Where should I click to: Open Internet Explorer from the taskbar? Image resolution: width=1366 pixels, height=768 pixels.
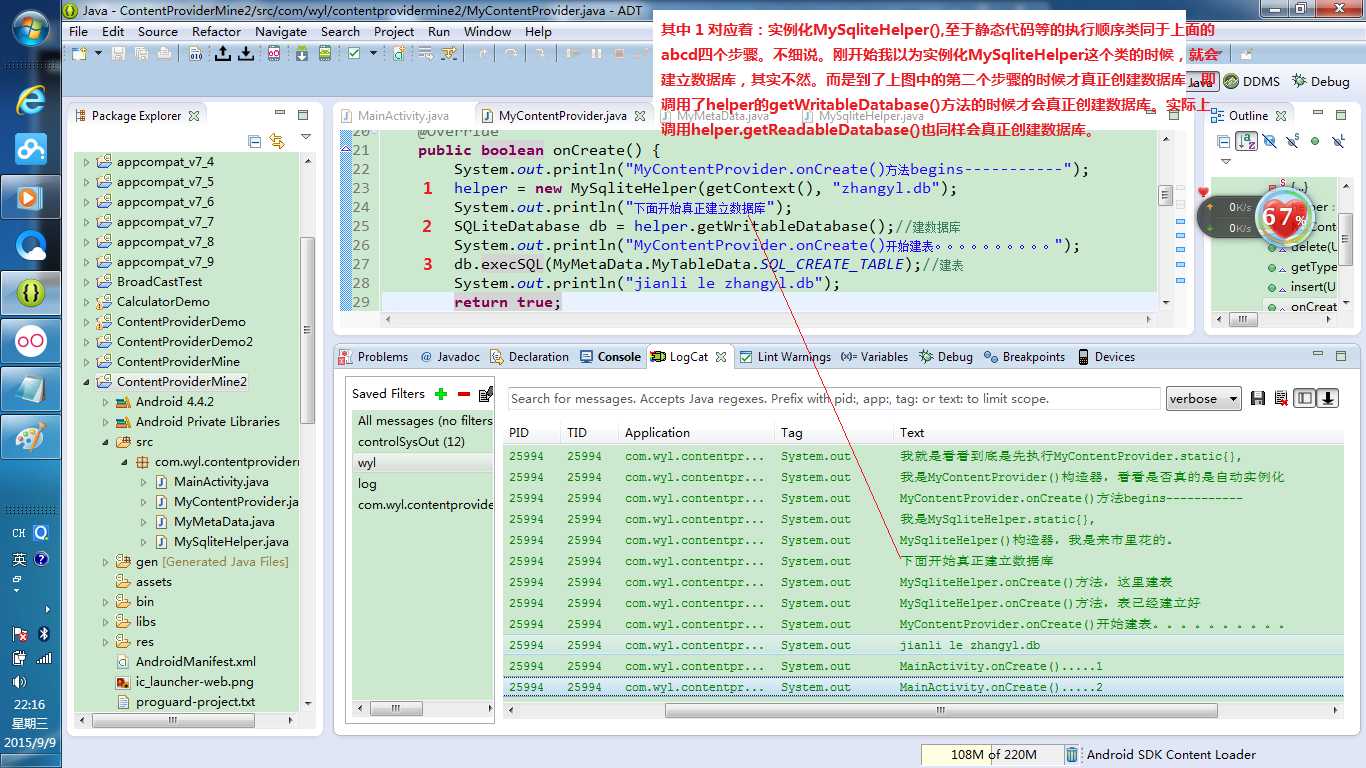tap(30, 100)
